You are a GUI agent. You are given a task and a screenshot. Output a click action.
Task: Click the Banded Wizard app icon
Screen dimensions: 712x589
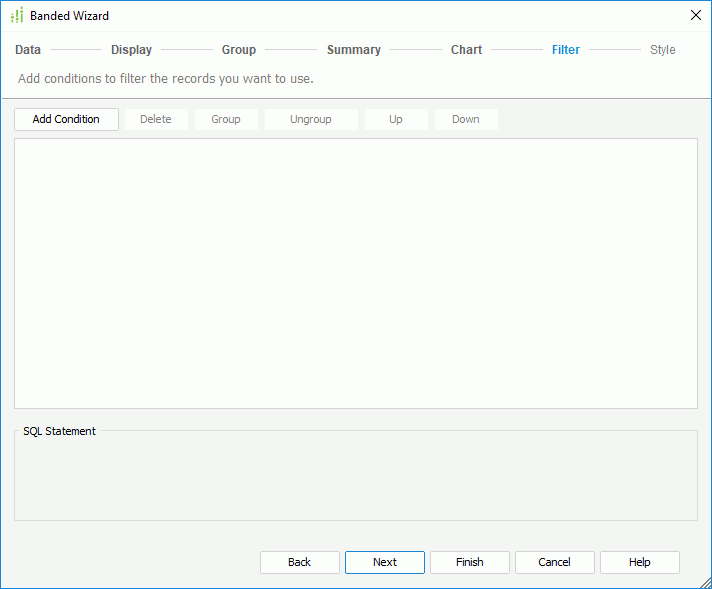[x=17, y=15]
